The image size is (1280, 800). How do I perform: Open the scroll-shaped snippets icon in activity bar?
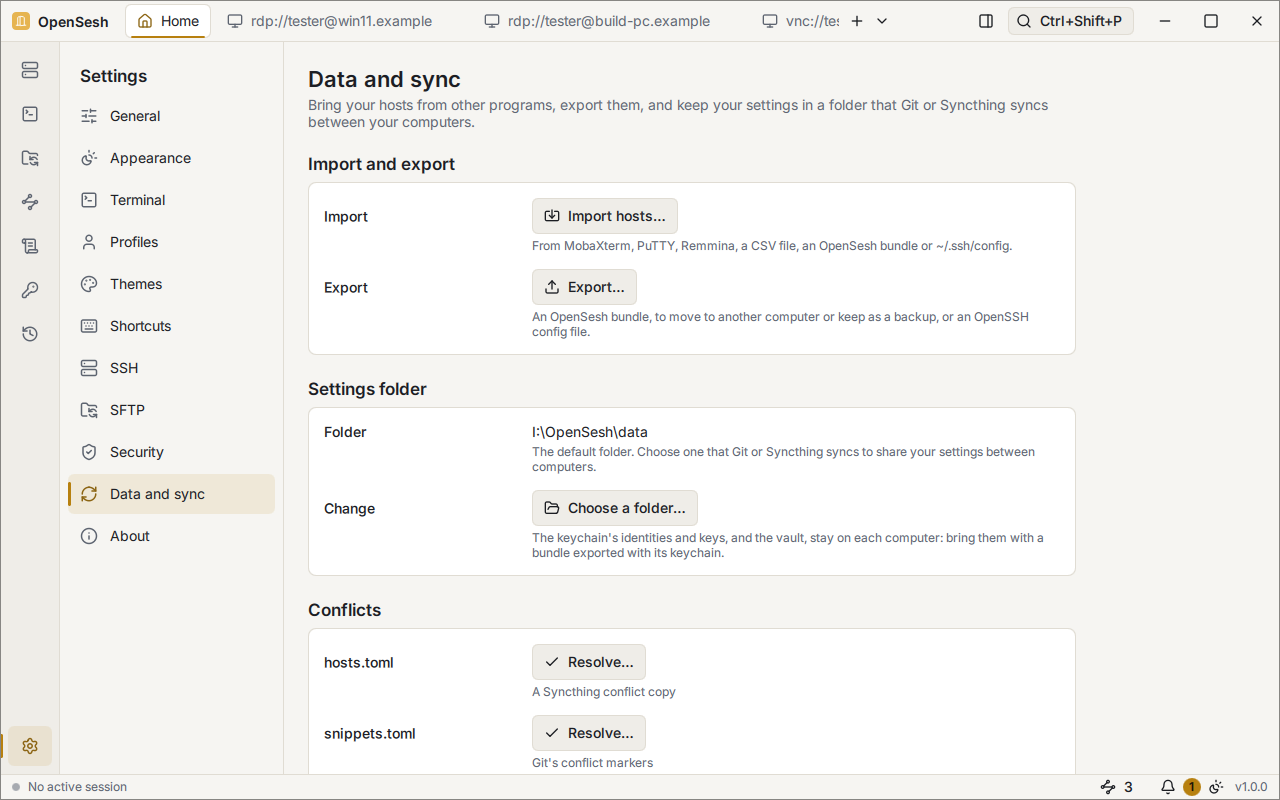point(30,246)
